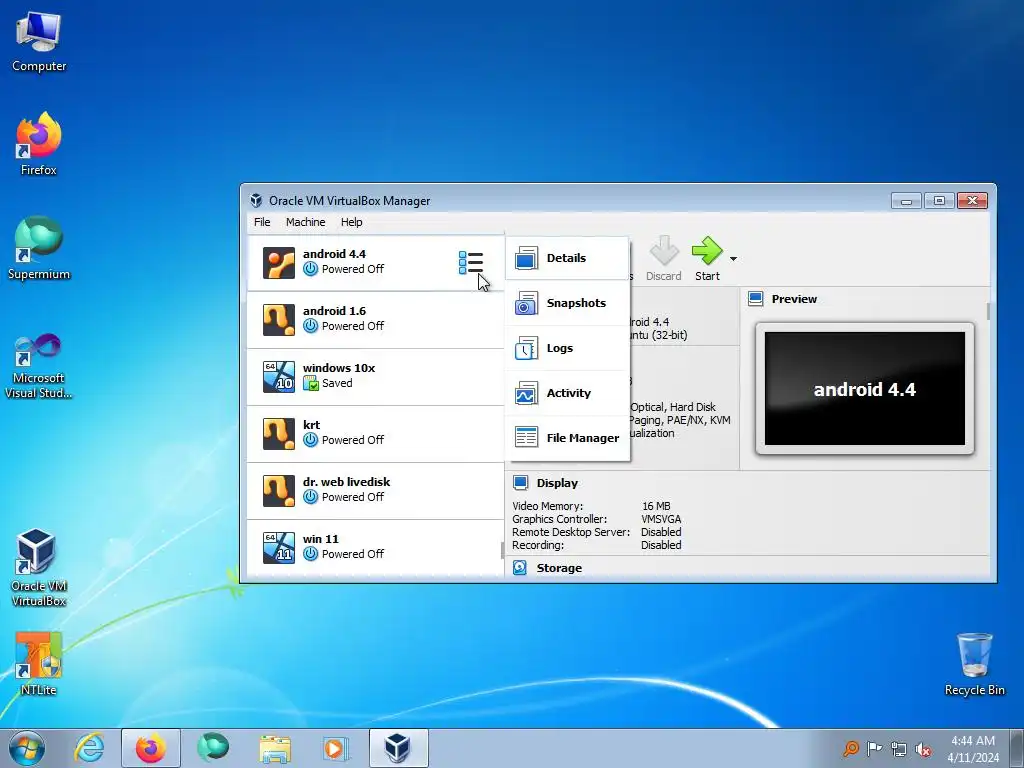The width and height of the screenshot is (1024, 768).
Task: Open Windows Explorer from the taskbar
Action: (275, 748)
